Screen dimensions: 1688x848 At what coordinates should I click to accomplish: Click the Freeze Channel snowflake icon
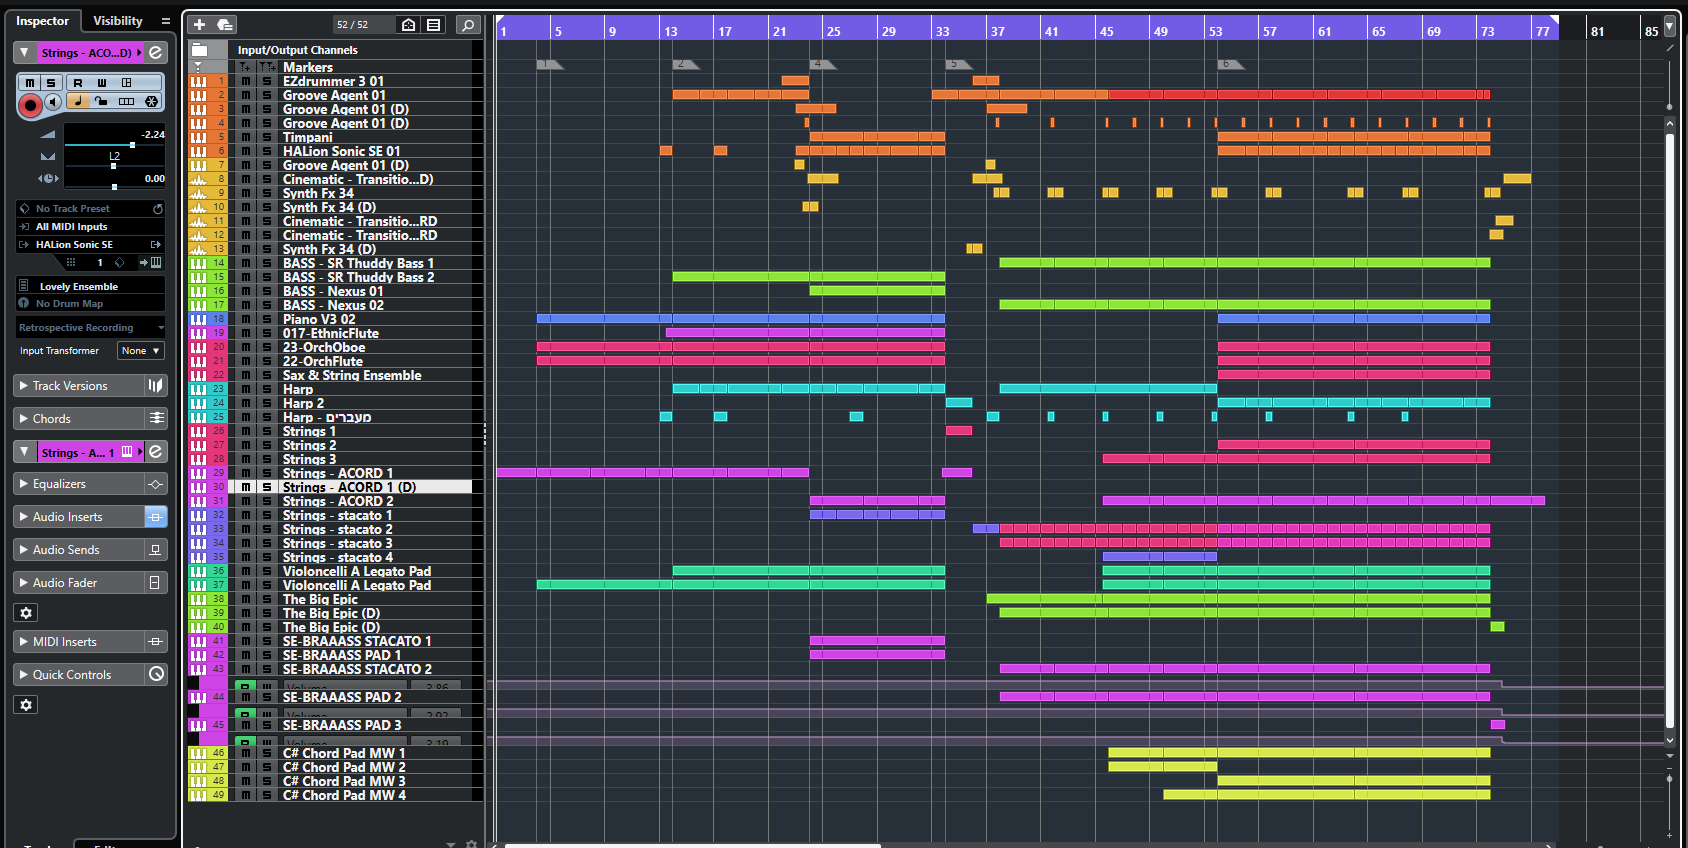pos(152,101)
